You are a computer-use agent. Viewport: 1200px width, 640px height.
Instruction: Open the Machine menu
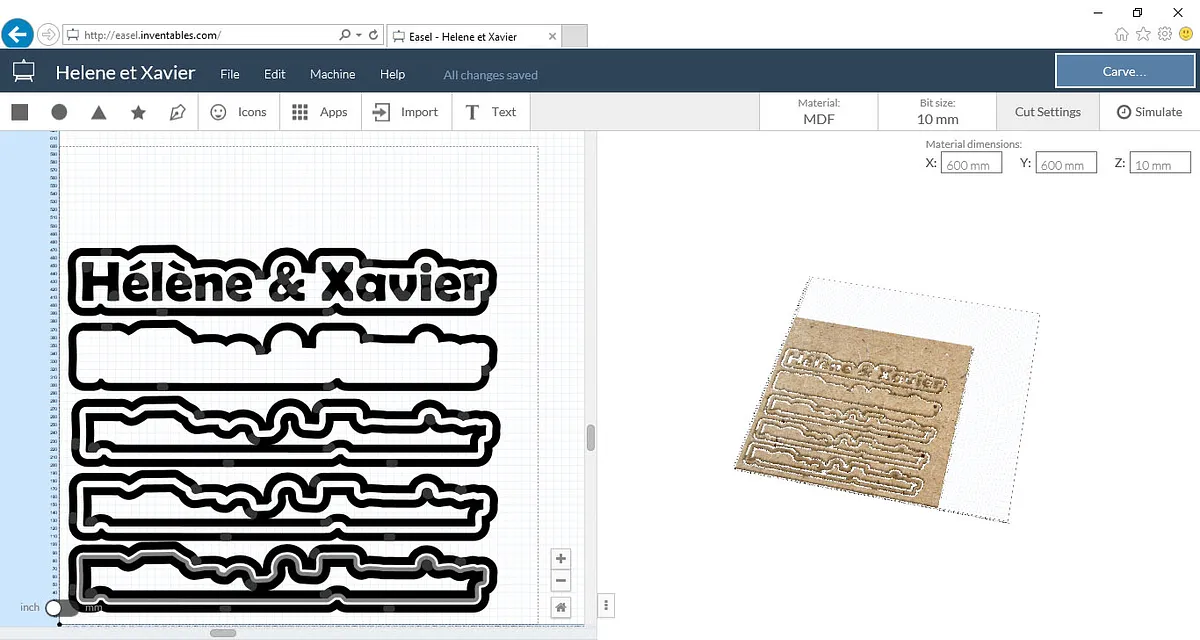click(332, 74)
